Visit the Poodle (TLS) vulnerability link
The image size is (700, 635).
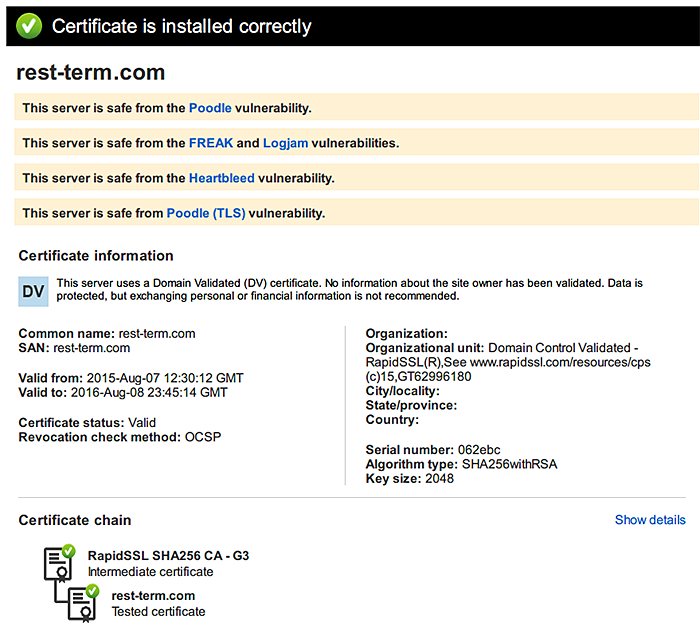click(205, 213)
